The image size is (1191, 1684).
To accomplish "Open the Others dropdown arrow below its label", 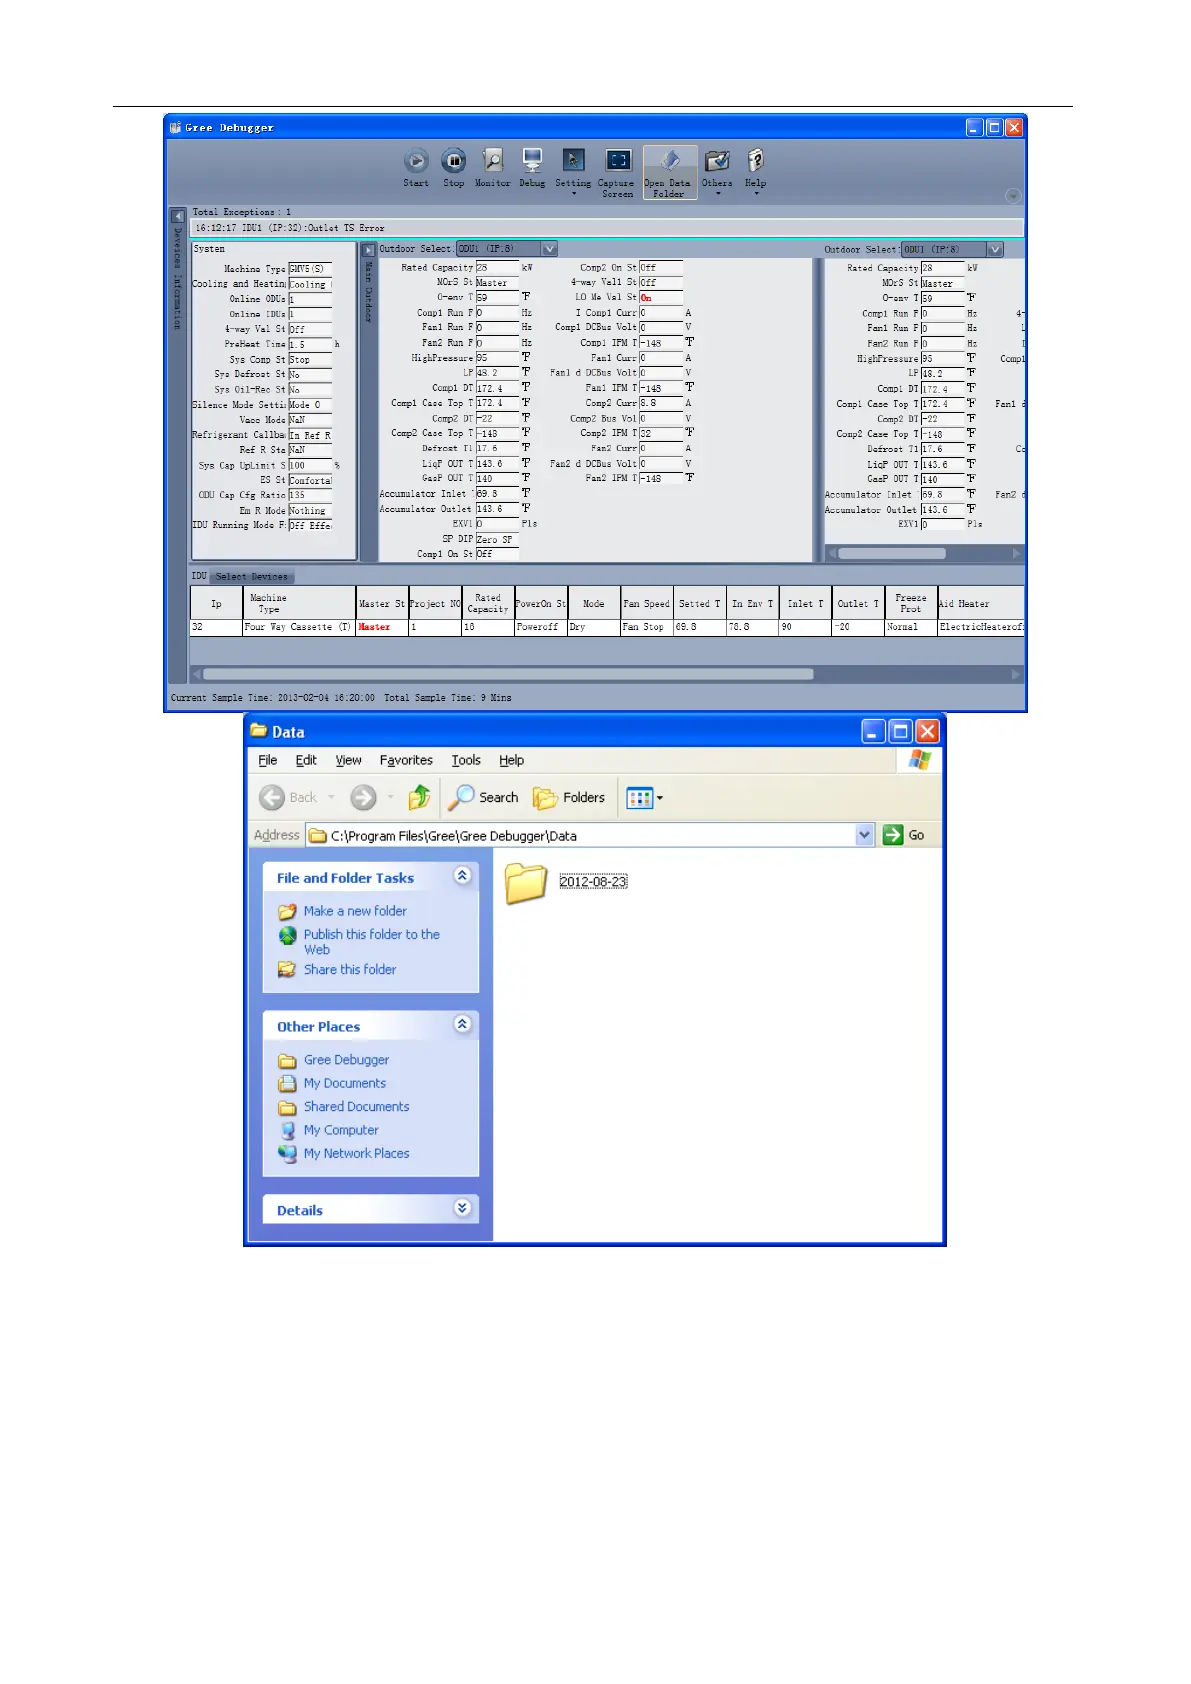I will (717, 194).
